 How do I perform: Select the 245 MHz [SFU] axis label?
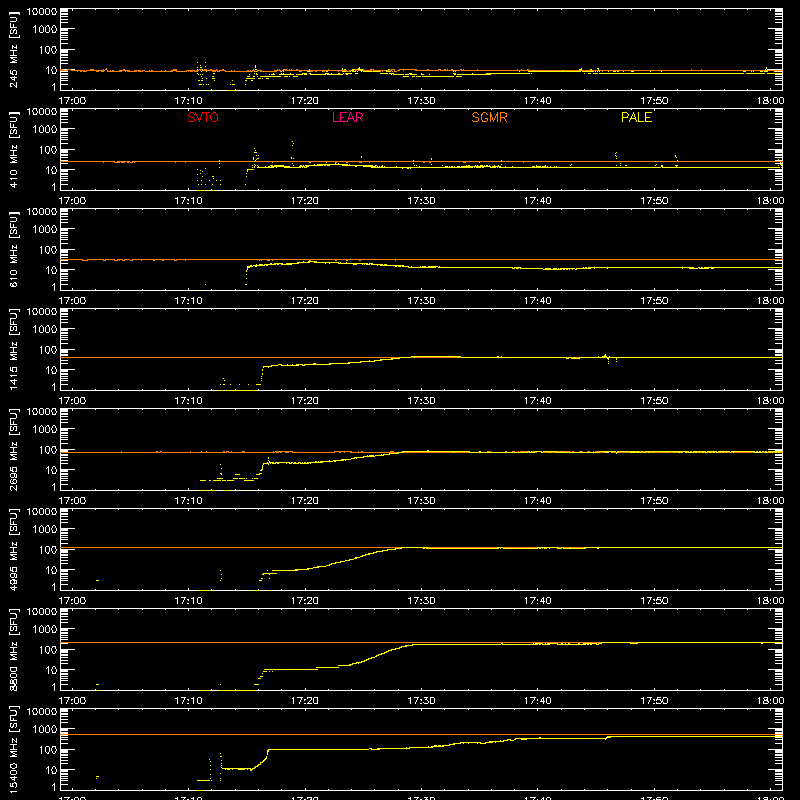[14, 49]
